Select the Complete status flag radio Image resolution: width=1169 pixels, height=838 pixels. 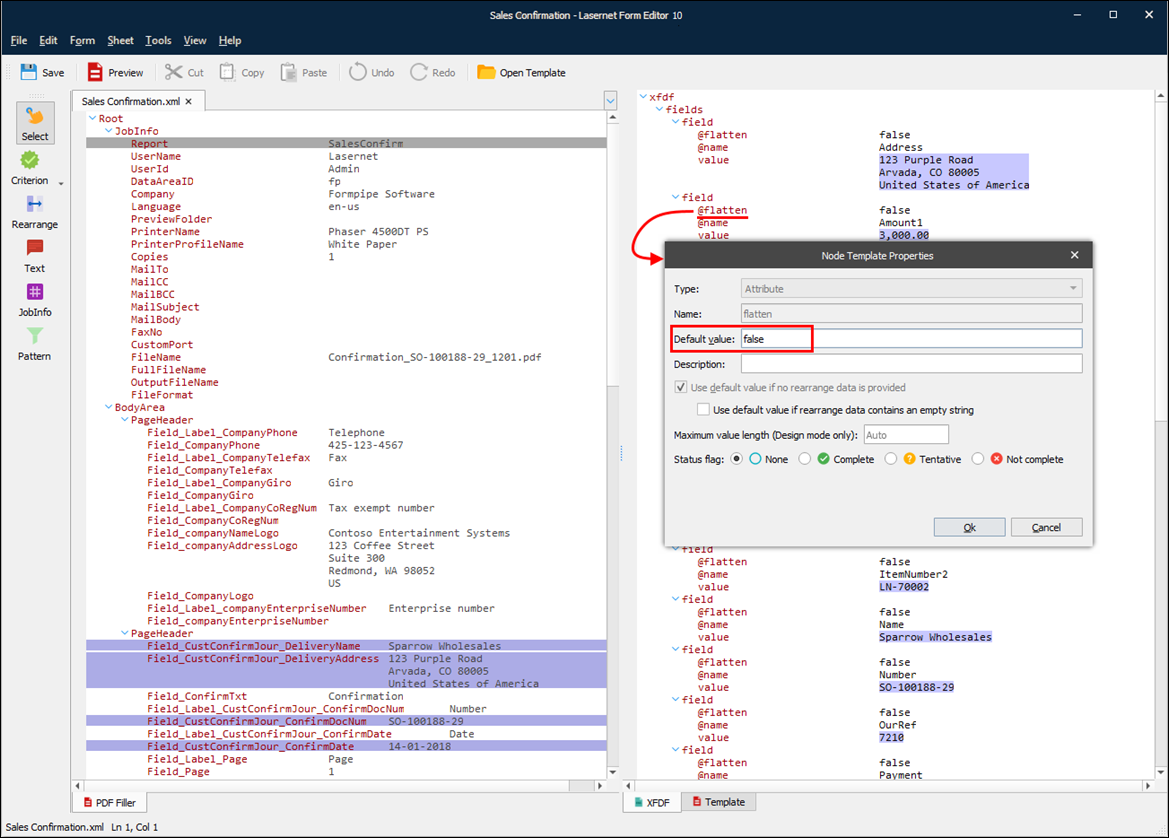(x=804, y=459)
